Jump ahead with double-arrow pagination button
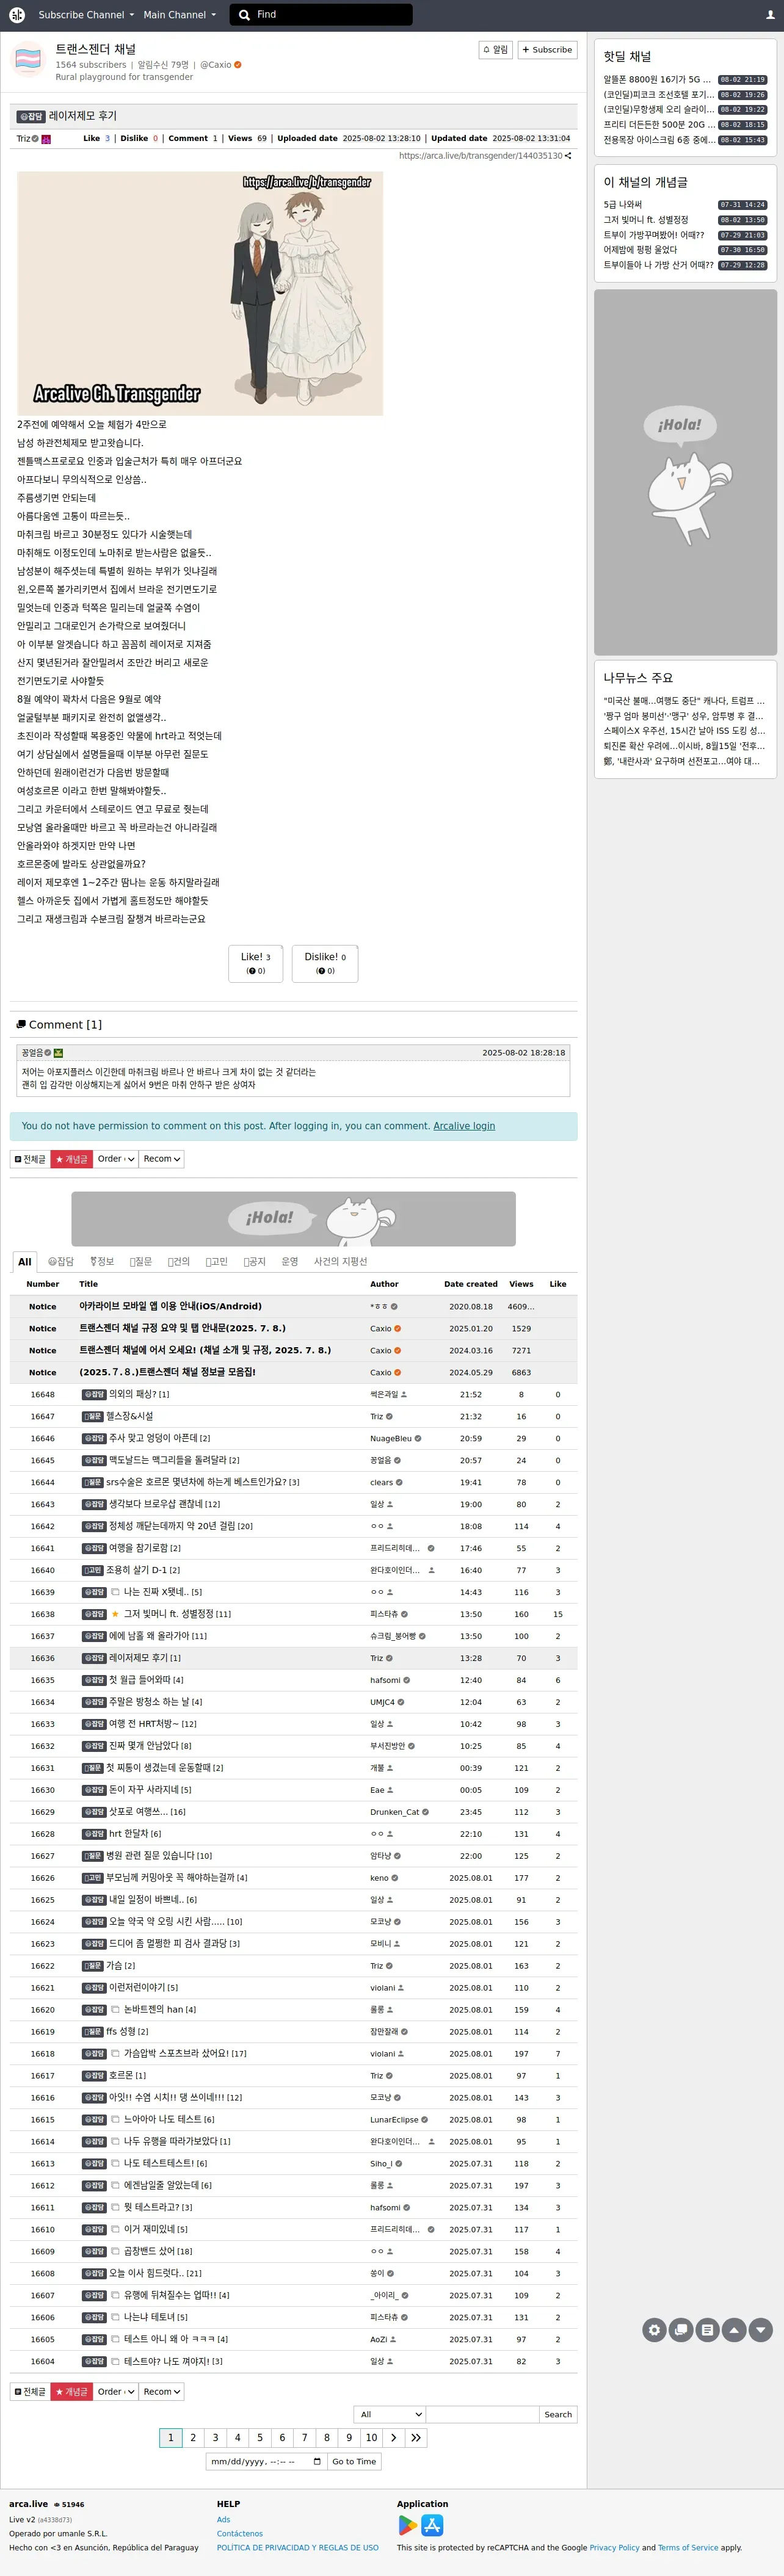Viewport: 784px width, 2576px height. 416,2437
